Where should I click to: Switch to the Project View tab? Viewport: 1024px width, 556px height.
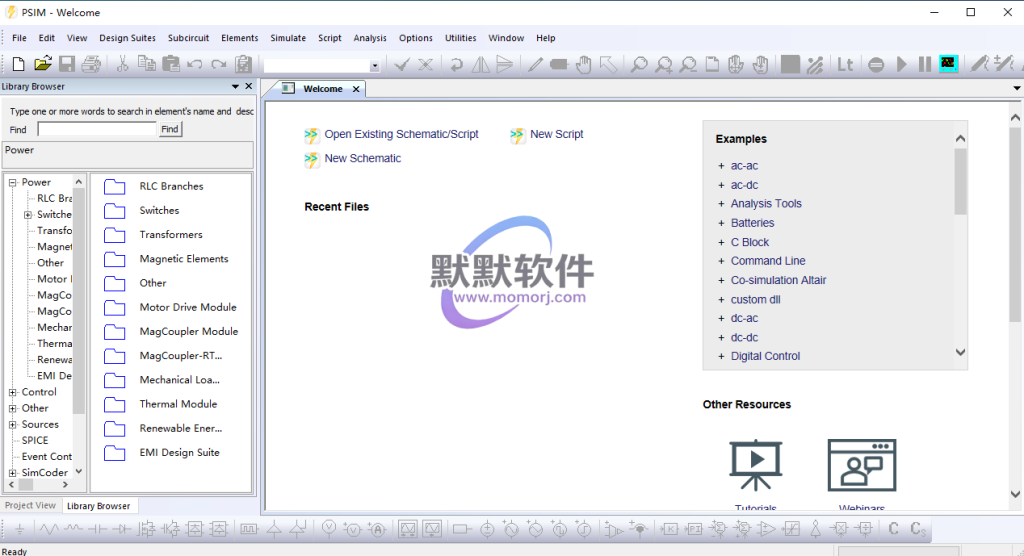click(30, 506)
